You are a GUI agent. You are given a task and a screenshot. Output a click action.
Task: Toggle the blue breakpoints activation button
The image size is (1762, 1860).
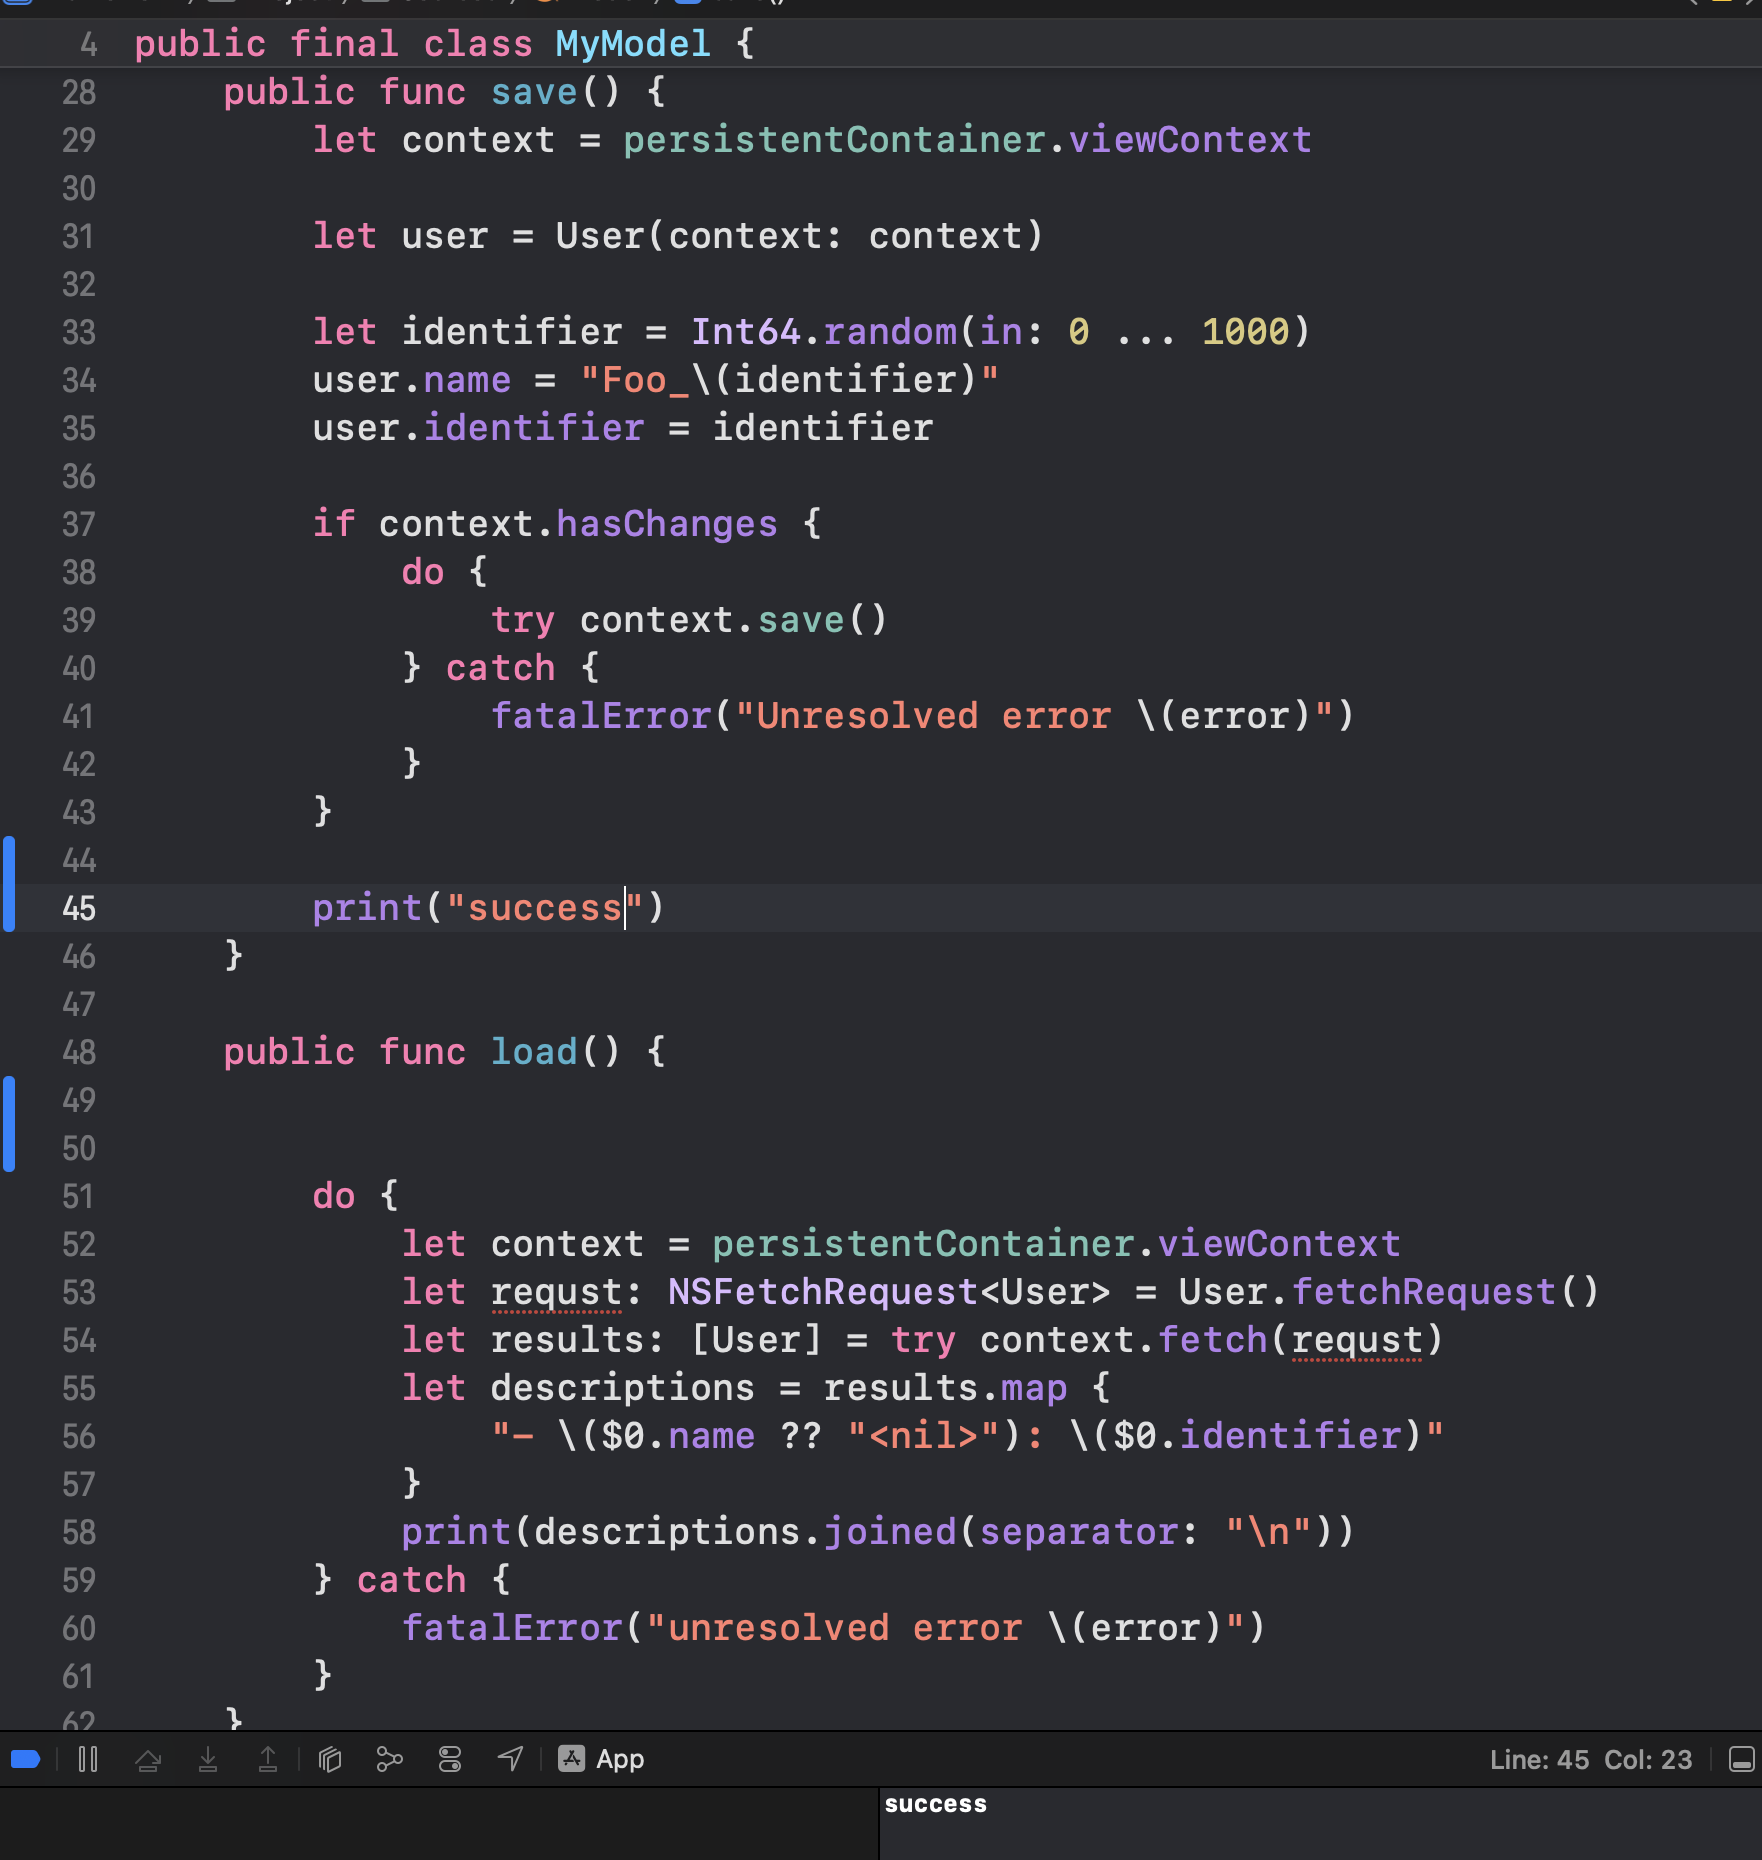click(x=25, y=1759)
